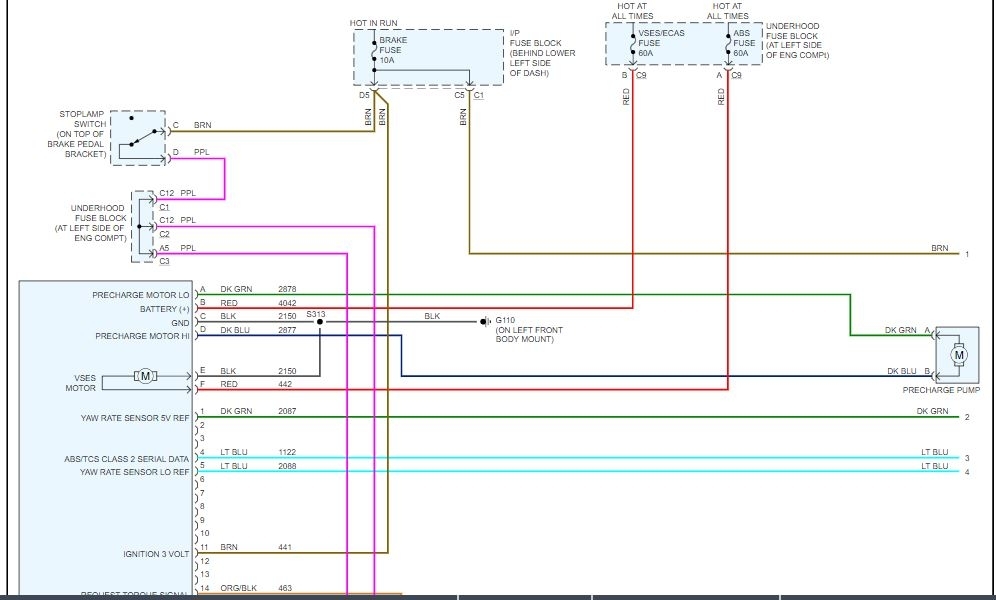The image size is (996, 600).
Task: Click circuit number 2877 on DK BLU wire
Action: (288, 329)
